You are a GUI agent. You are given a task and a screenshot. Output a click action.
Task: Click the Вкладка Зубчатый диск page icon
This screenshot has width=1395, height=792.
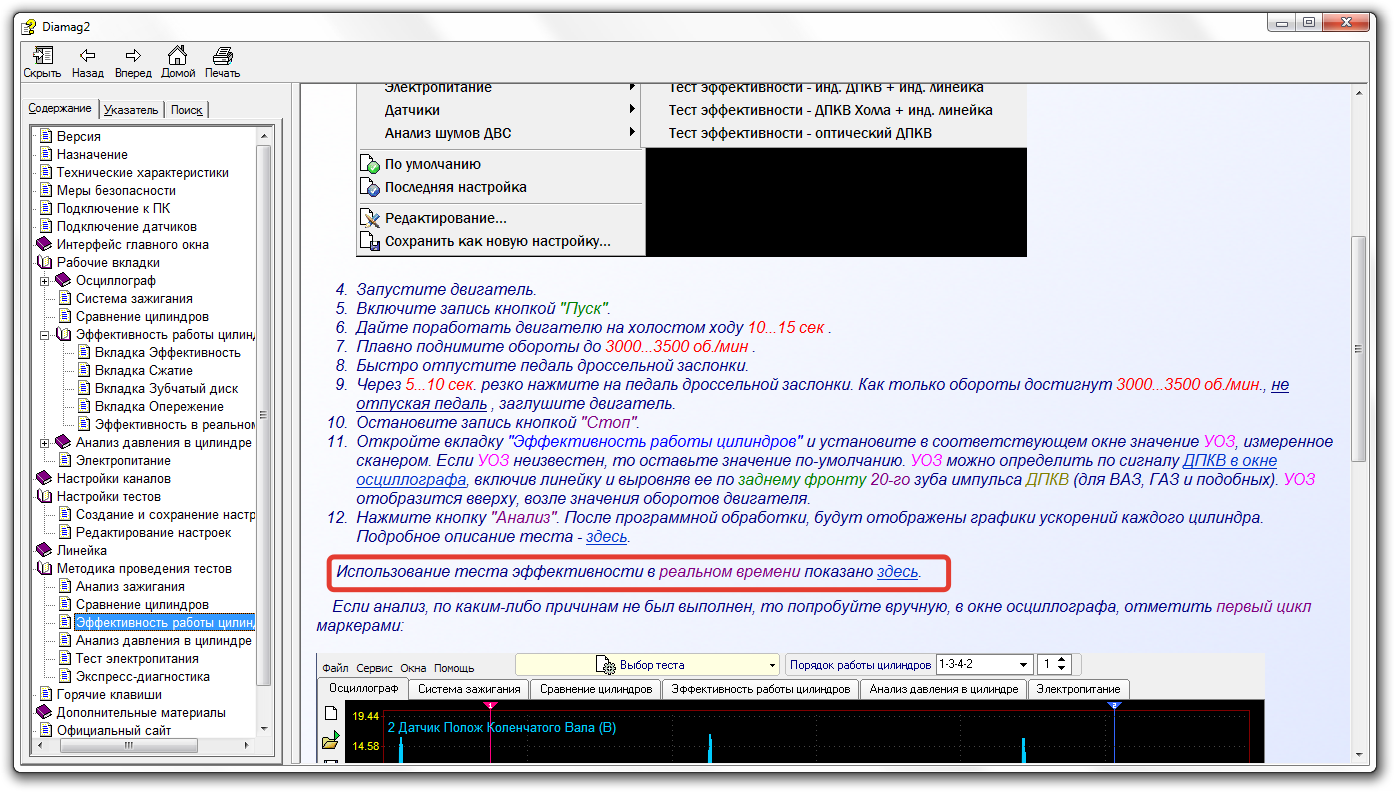point(84,388)
